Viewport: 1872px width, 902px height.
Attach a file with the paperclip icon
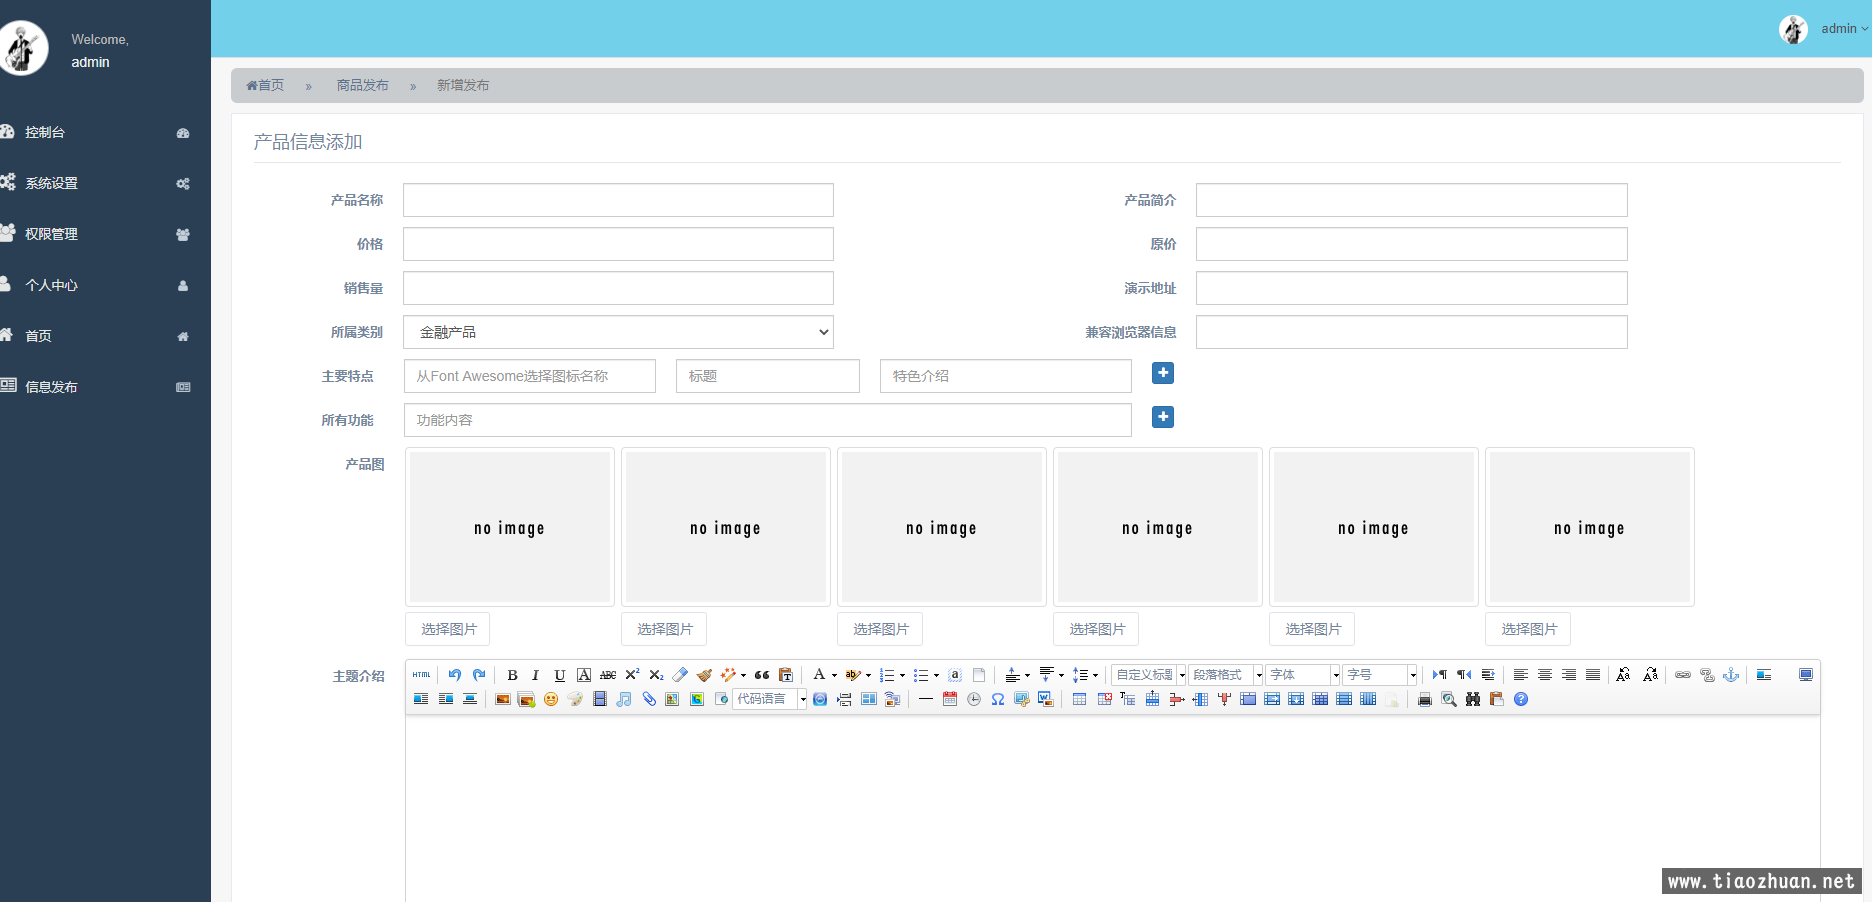pyautogui.click(x=649, y=699)
